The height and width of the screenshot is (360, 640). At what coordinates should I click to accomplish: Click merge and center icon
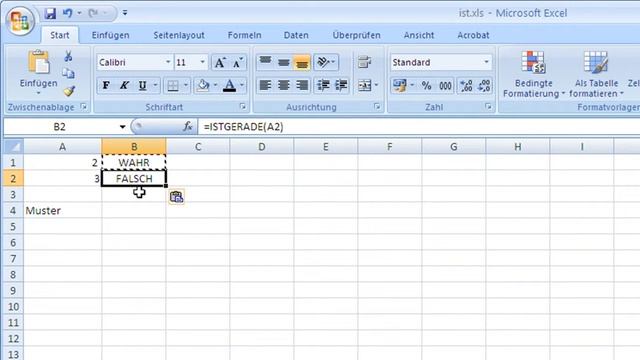[x=364, y=85]
